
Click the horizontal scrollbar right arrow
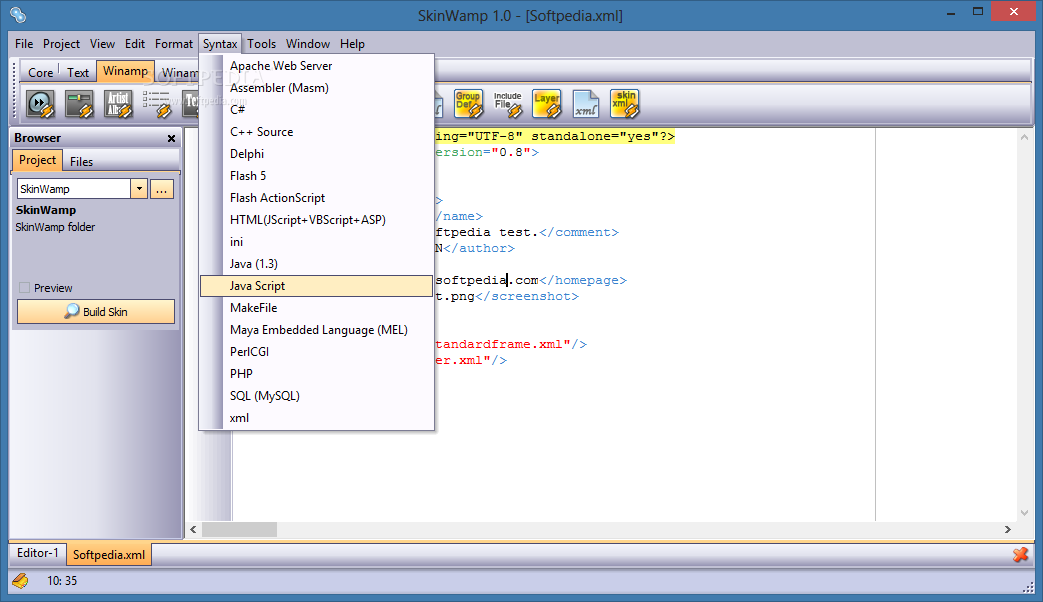(1007, 529)
